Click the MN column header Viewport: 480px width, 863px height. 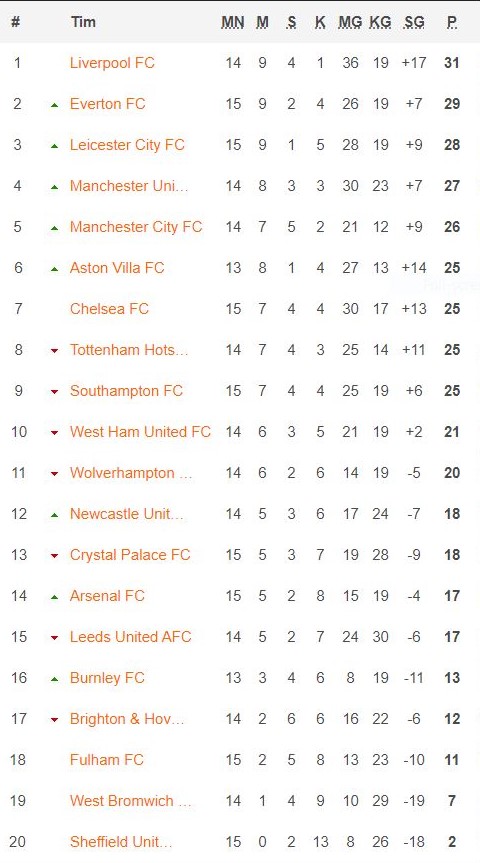click(x=233, y=22)
